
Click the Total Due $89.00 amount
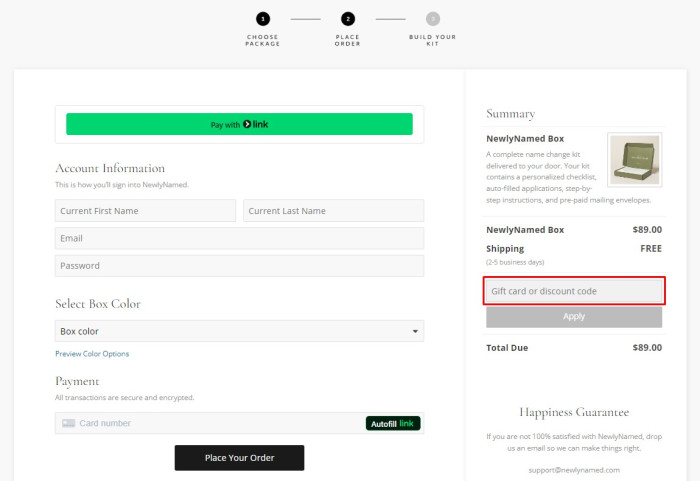tap(647, 347)
